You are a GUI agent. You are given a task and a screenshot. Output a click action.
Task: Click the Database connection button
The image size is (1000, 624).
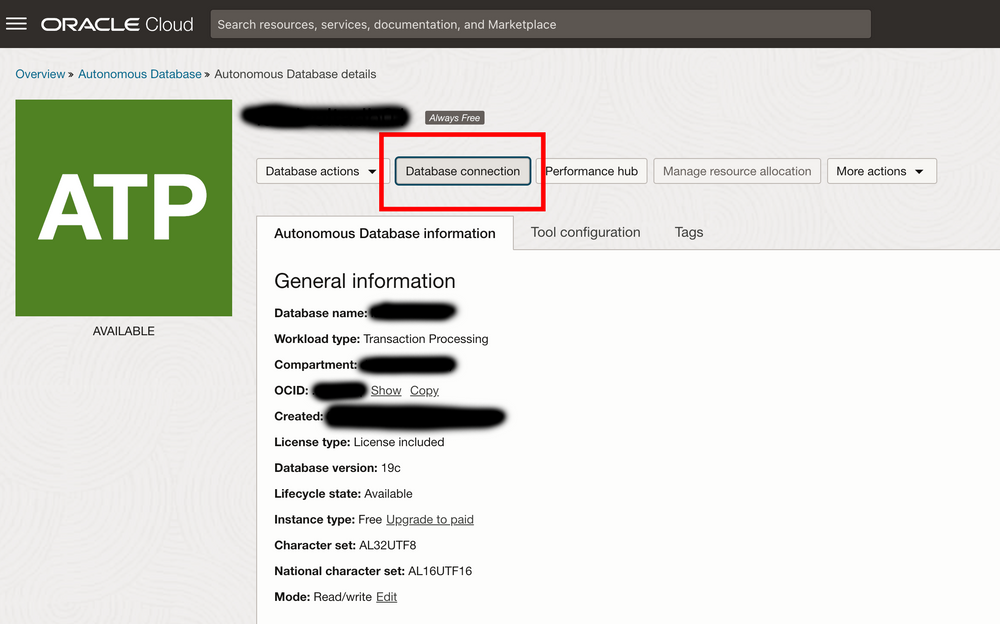[462, 171]
